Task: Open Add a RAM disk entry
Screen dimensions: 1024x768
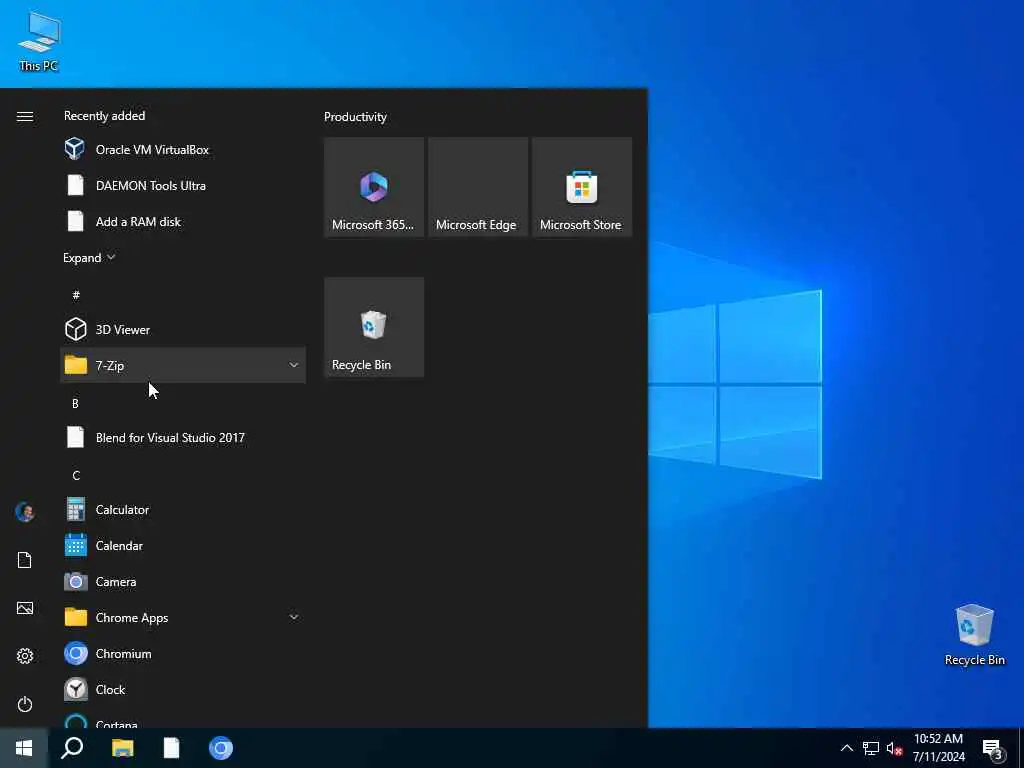Action: point(183,221)
